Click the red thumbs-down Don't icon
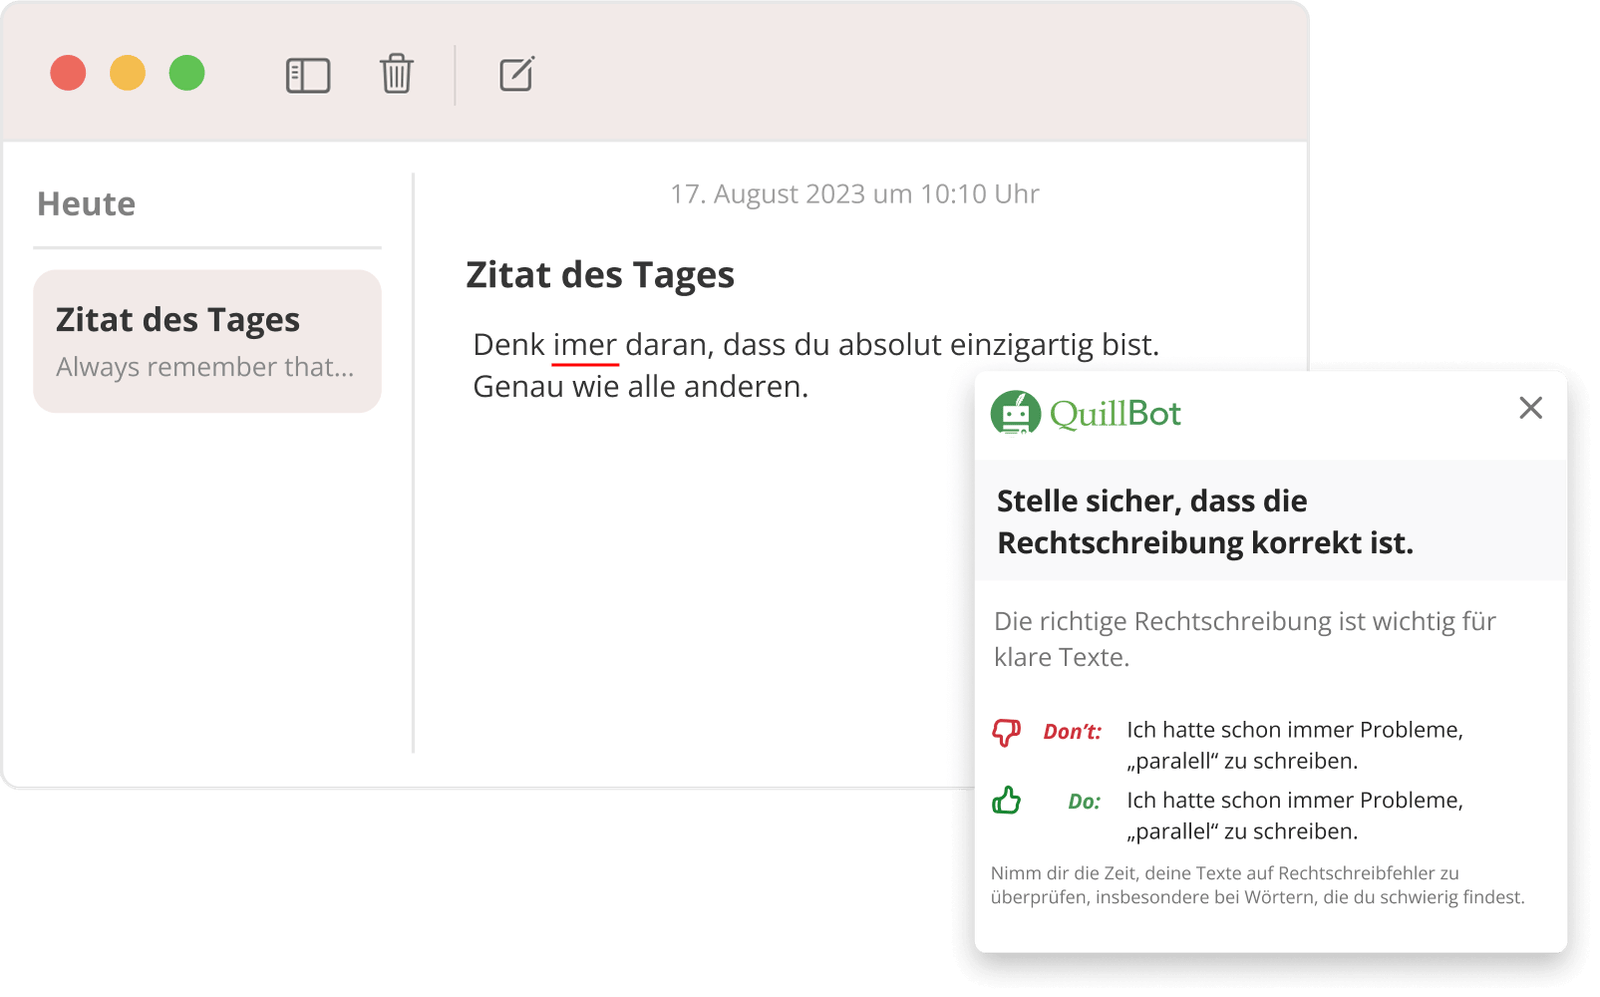Viewport: 1600px width, 997px height. (x=1008, y=732)
